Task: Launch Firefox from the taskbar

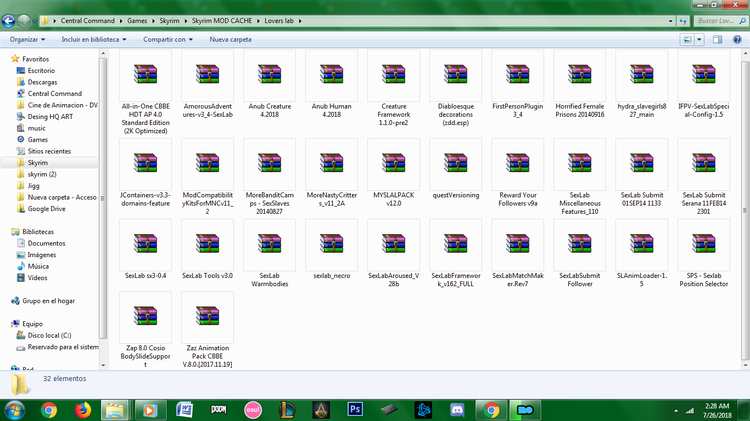Action: [x=83, y=410]
